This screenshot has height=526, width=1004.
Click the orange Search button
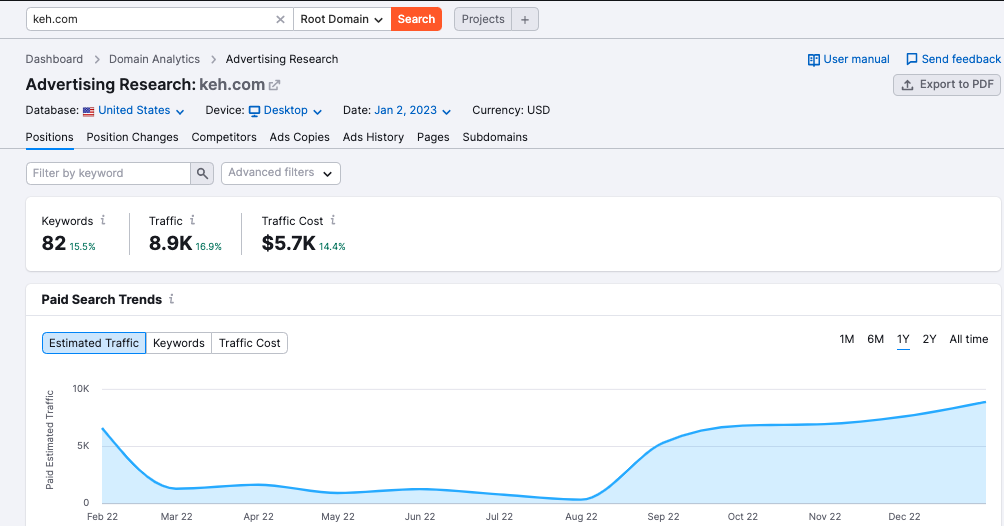(x=416, y=19)
